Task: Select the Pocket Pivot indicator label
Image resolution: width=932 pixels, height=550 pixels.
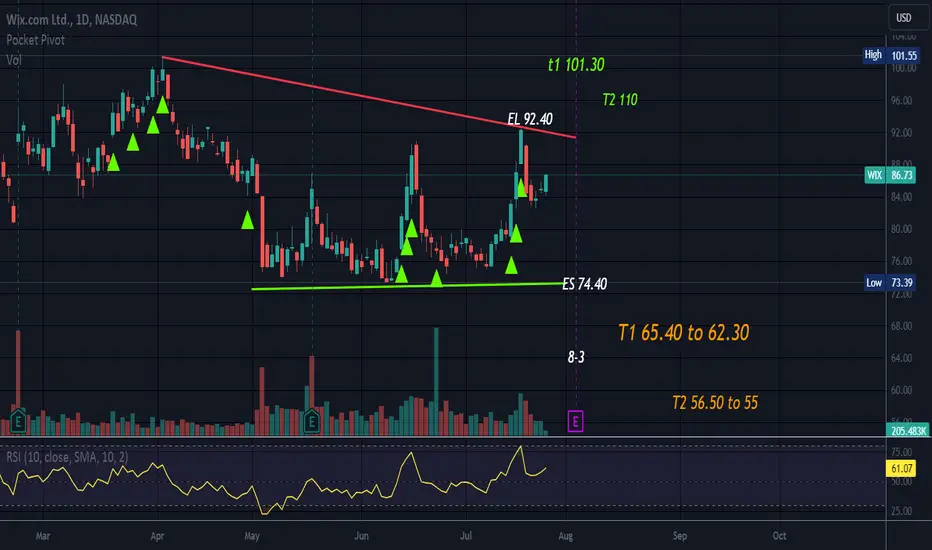Action: pos(35,40)
